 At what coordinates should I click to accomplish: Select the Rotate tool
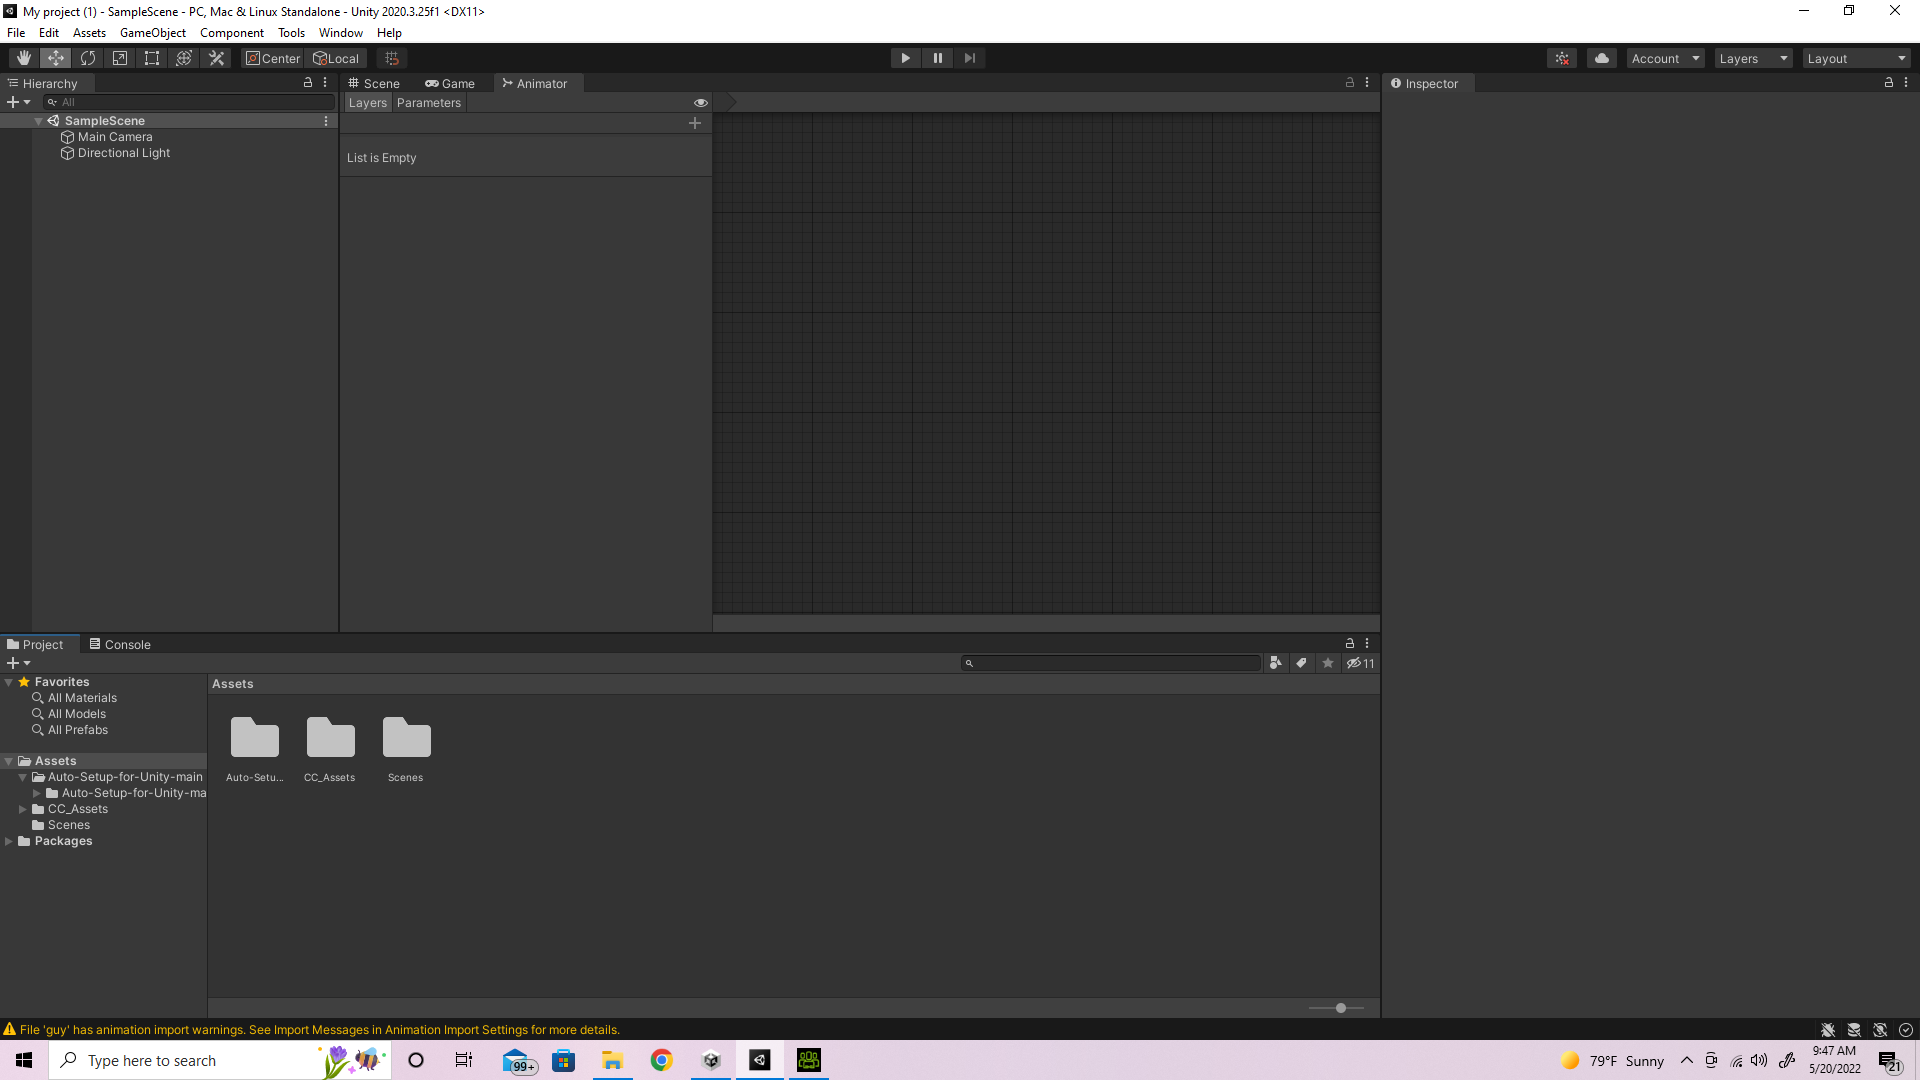click(88, 58)
